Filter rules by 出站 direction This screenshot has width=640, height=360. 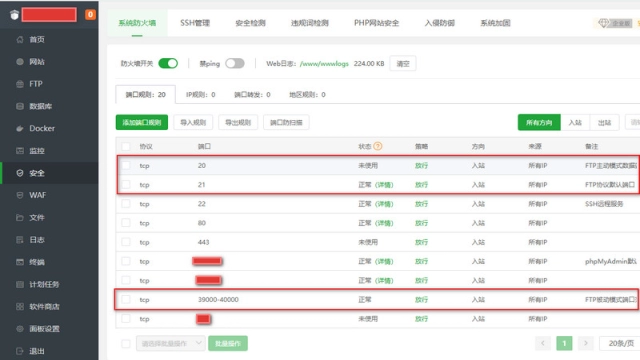point(604,122)
